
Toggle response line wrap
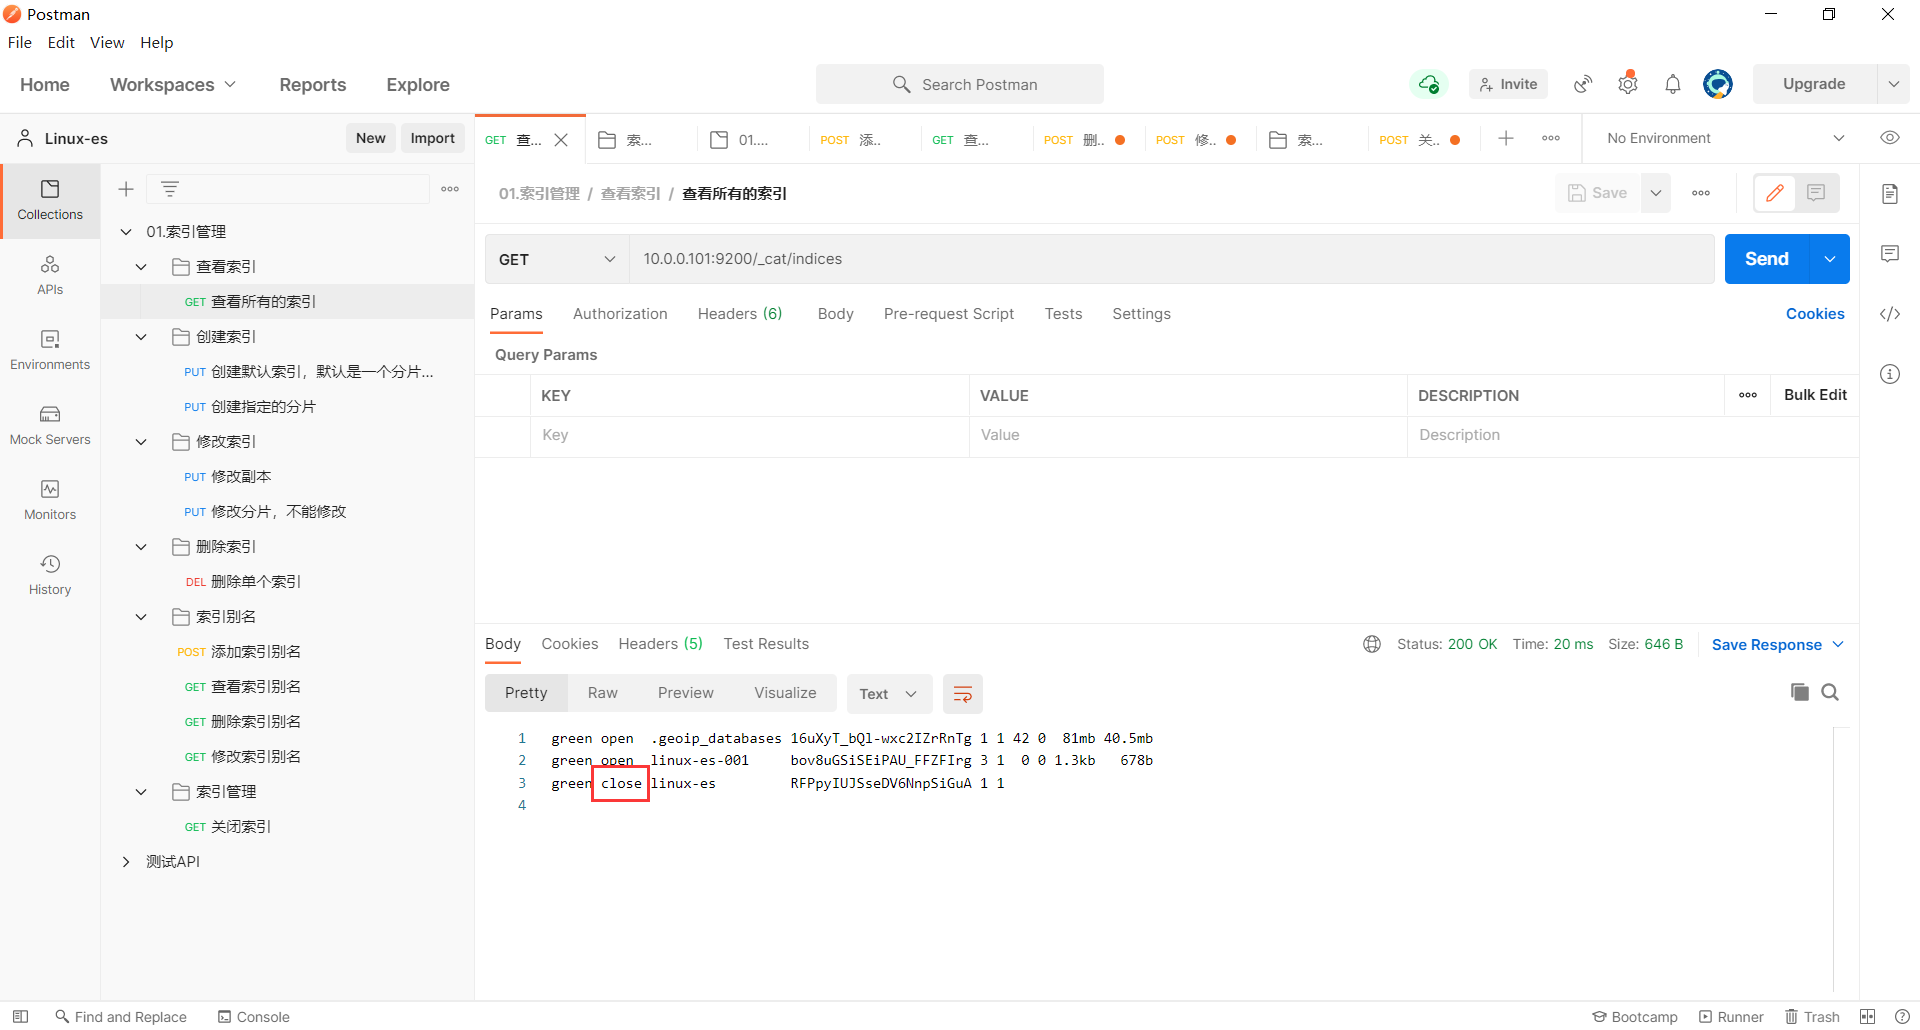(x=963, y=694)
